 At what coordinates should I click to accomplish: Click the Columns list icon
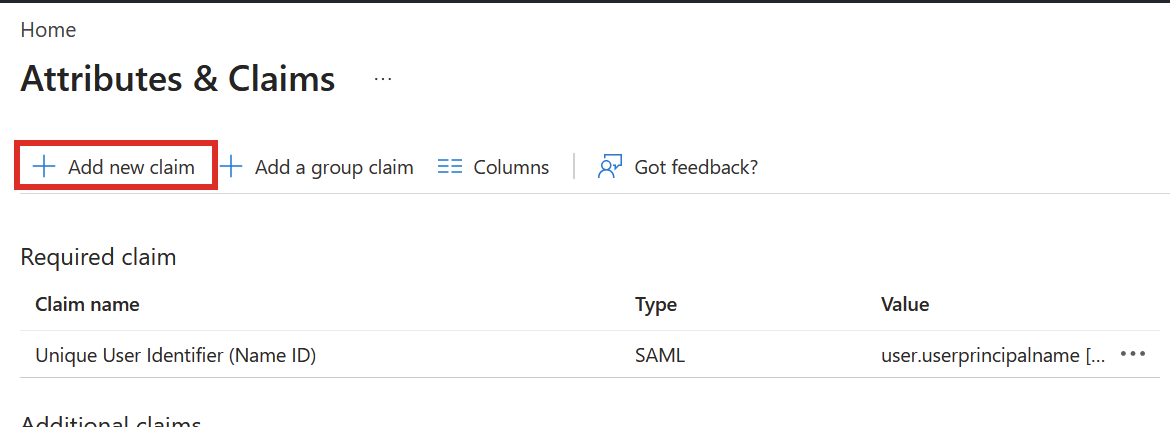[x=450, y=167]
